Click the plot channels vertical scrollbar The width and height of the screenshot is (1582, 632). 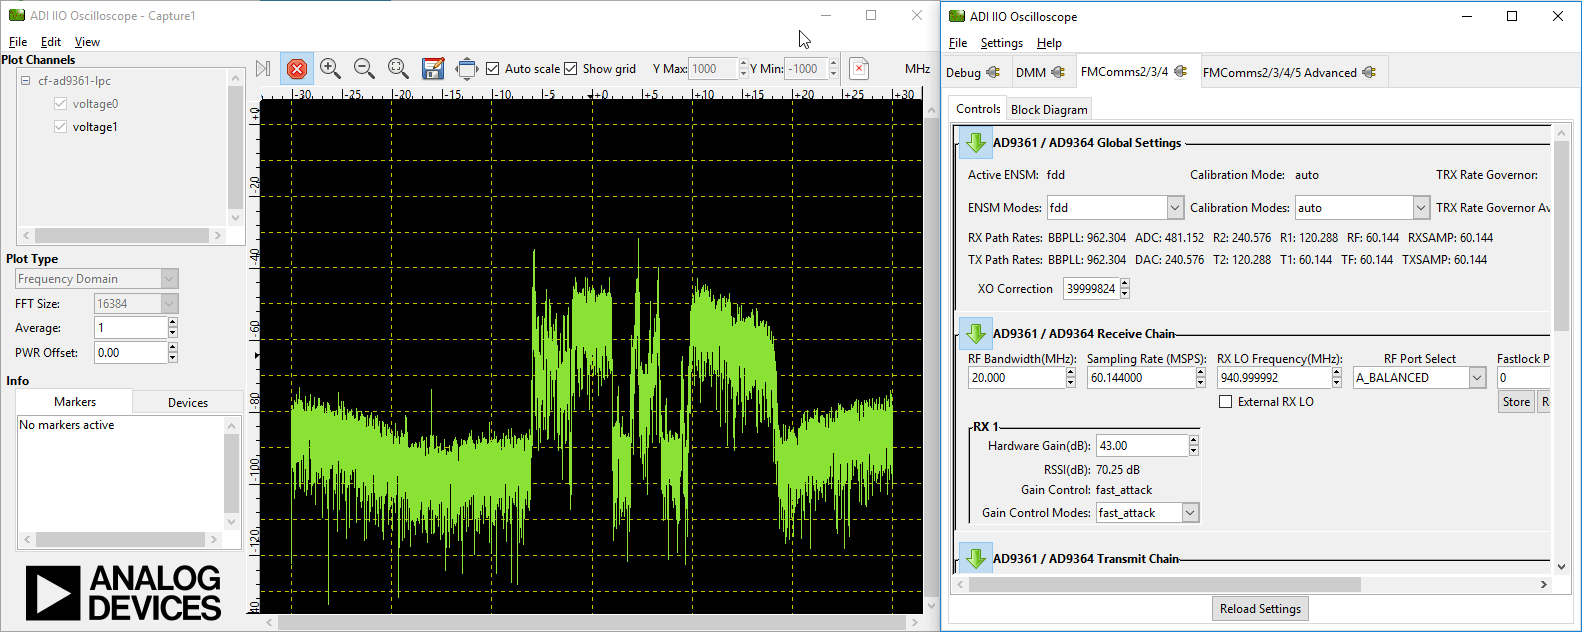click(235, 147)
